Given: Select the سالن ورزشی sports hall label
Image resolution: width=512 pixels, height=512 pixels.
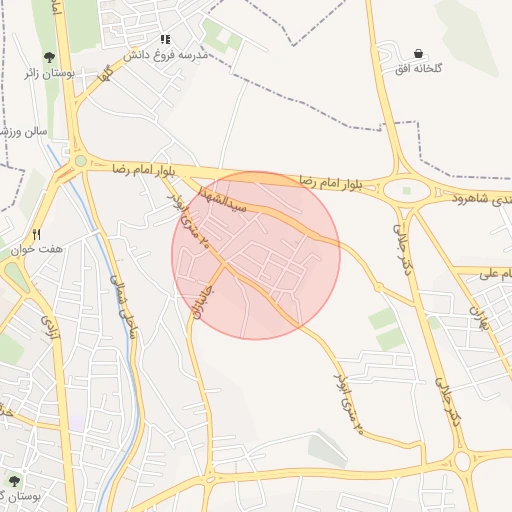Looking at the screenshot, I should tap(23, 132).
